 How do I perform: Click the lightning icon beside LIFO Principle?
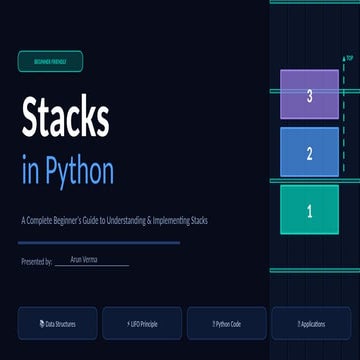click(128, 324)
